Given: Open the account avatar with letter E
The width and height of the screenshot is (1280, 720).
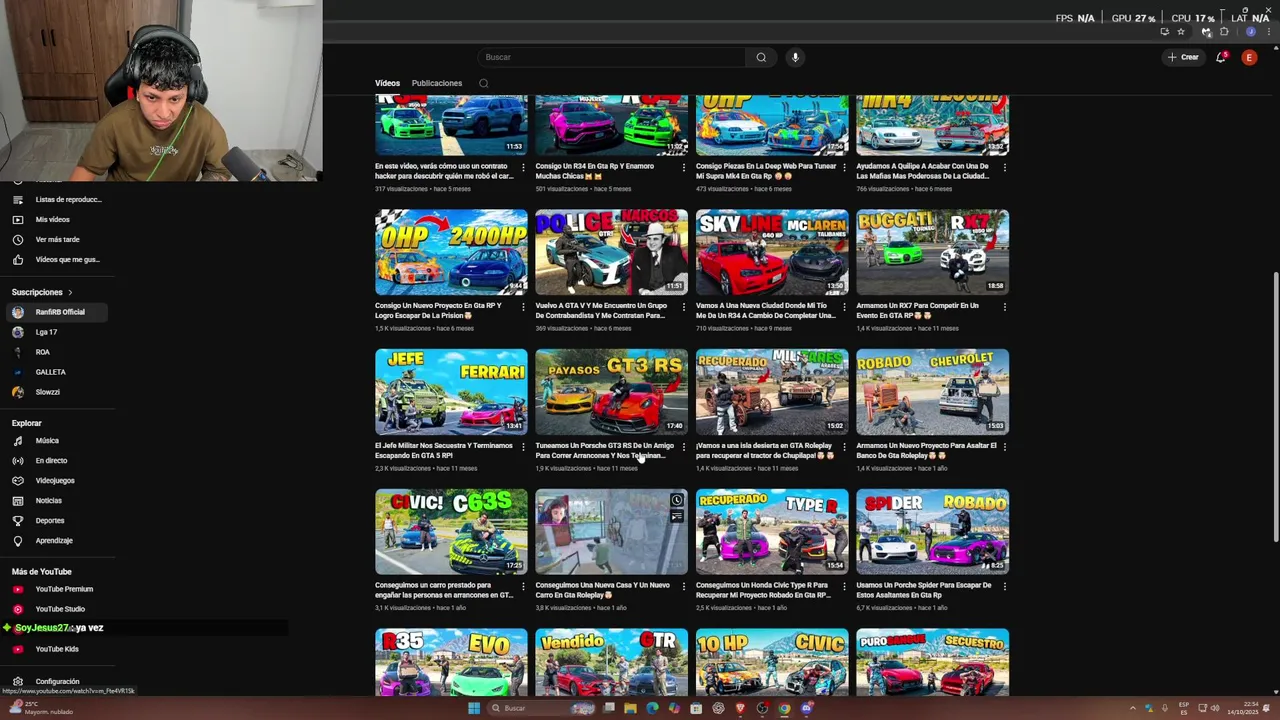Looking at the screenshot, I should click(1249, 57).
